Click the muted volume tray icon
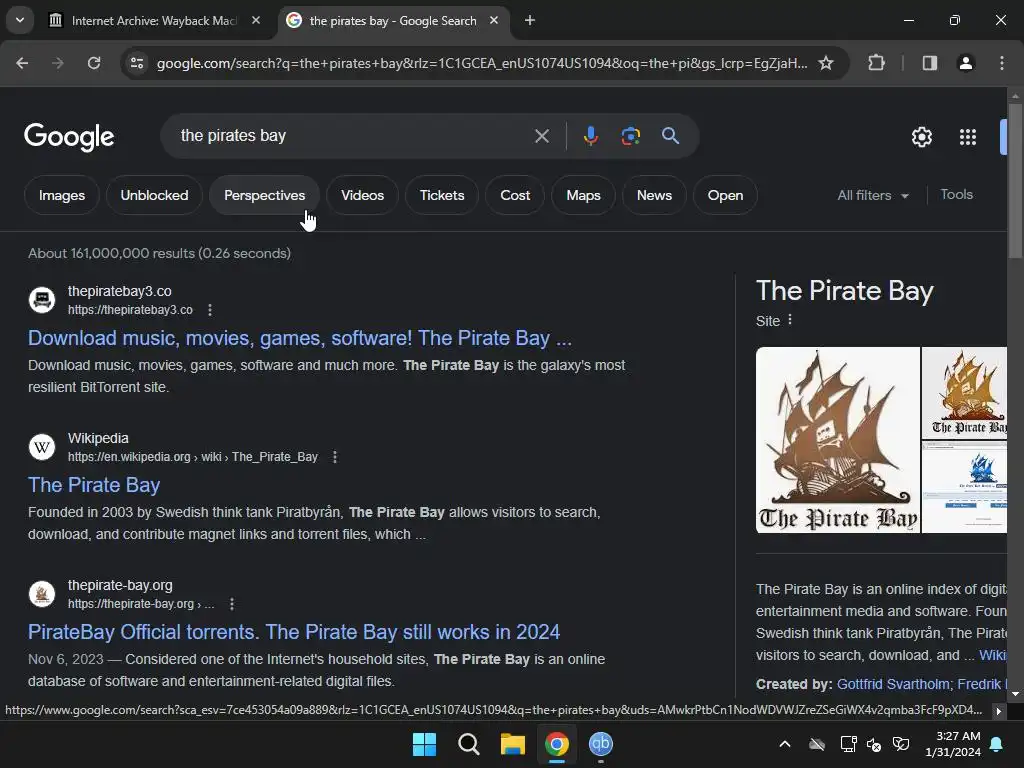Viewport: 1024px width, 768px height. [874, 744]
